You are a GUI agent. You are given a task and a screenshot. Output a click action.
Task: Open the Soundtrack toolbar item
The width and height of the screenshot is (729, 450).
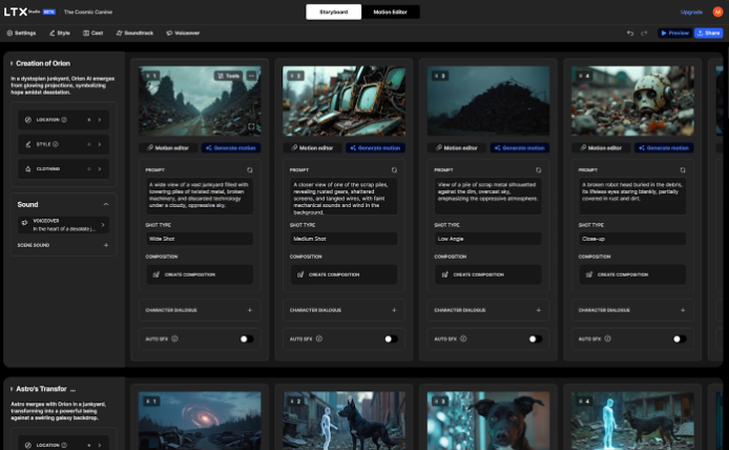point(134,33)
